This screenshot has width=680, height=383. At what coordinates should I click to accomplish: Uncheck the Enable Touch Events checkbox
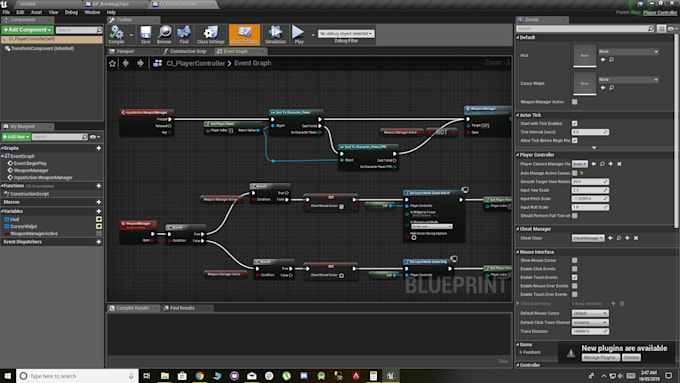click(x=575, y=277)
